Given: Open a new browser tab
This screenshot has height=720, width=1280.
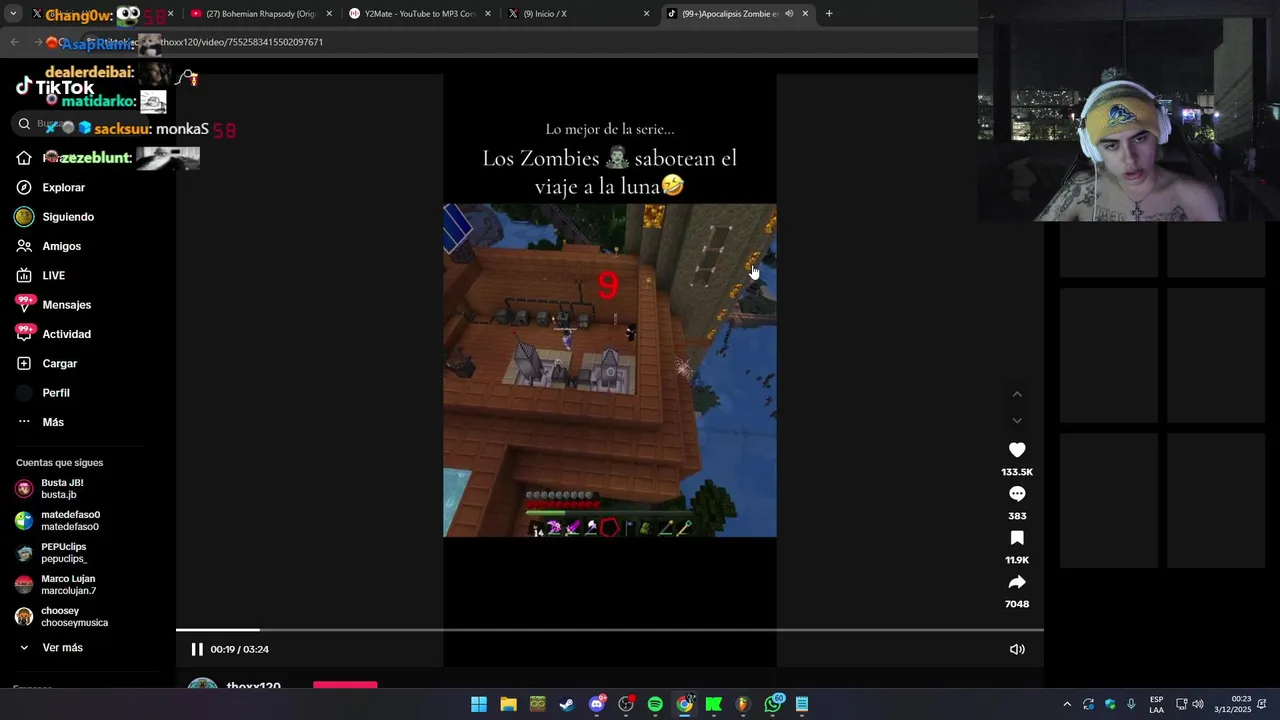Looking at the screenshot, I should [x=829, y=14].
